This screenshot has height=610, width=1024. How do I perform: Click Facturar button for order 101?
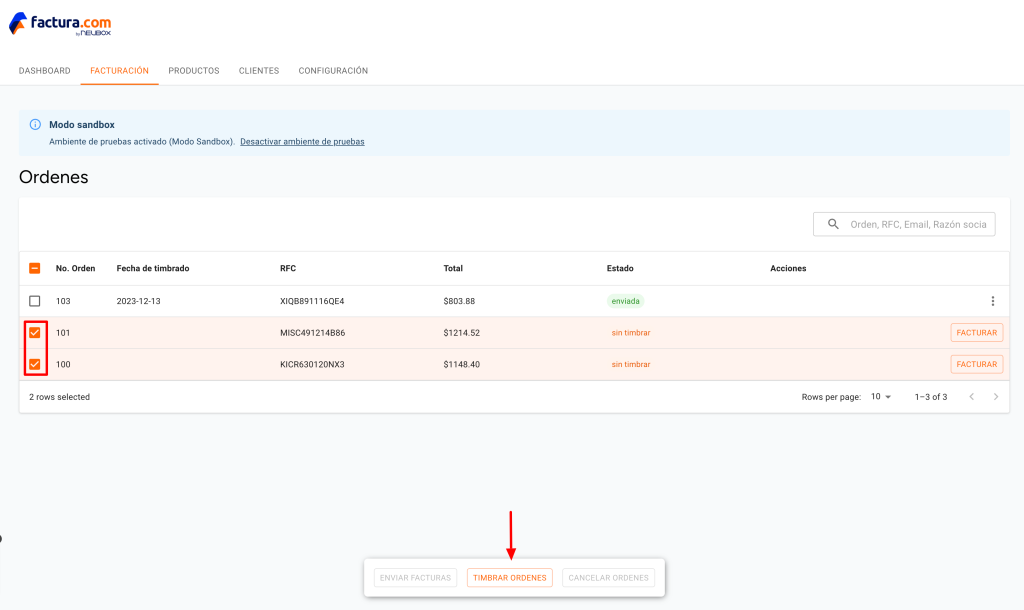point(976,332)
